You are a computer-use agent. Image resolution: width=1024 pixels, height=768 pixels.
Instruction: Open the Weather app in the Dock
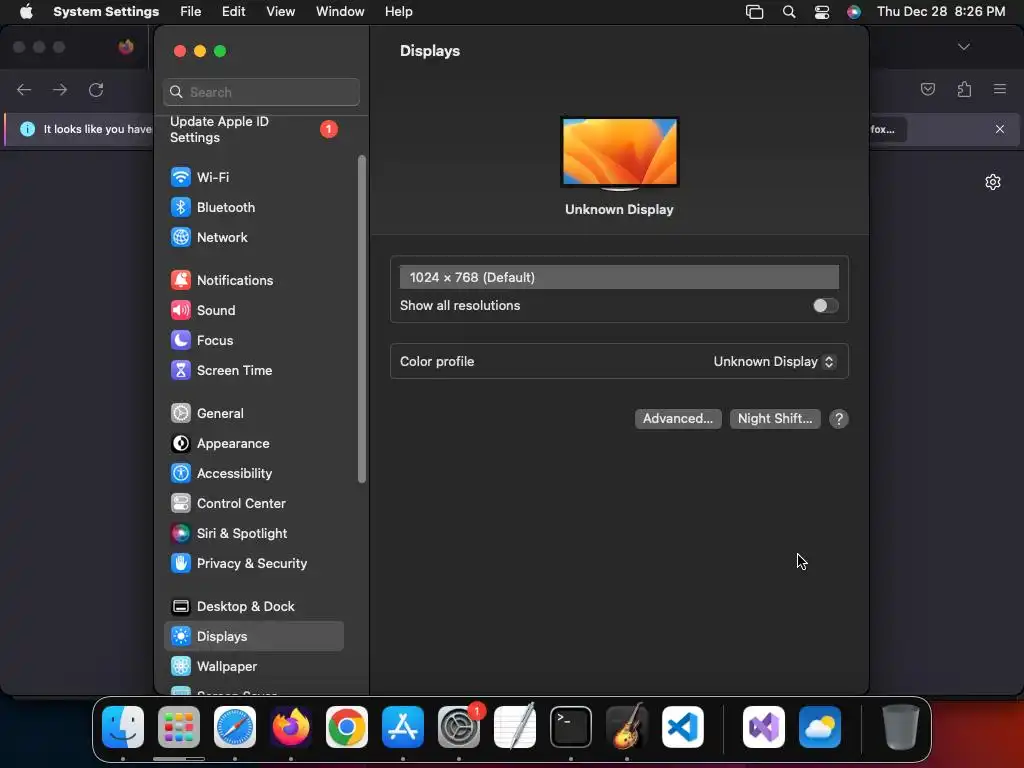pyautogui.click(x=820, y=727)
